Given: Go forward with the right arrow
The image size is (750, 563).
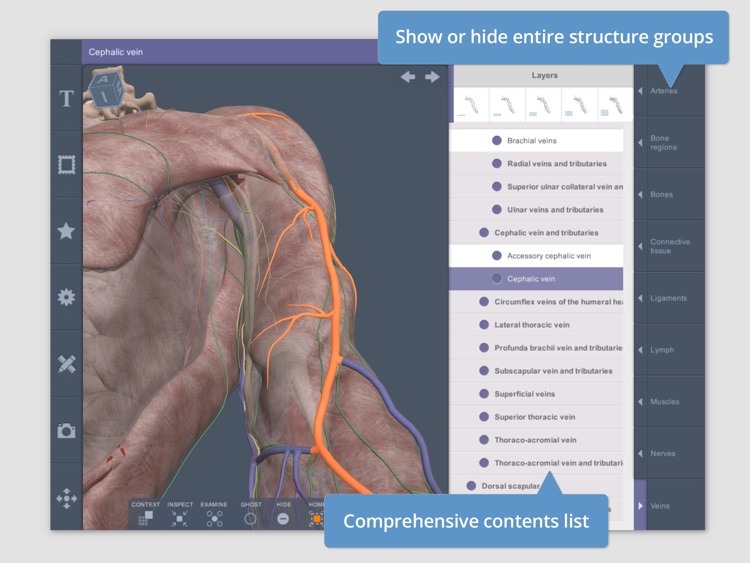Looking at the screenshot, I should click(432, 77).
